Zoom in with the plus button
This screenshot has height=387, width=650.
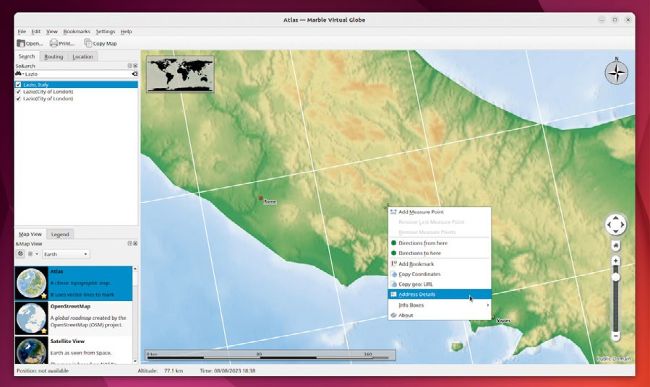coord(616,261)
